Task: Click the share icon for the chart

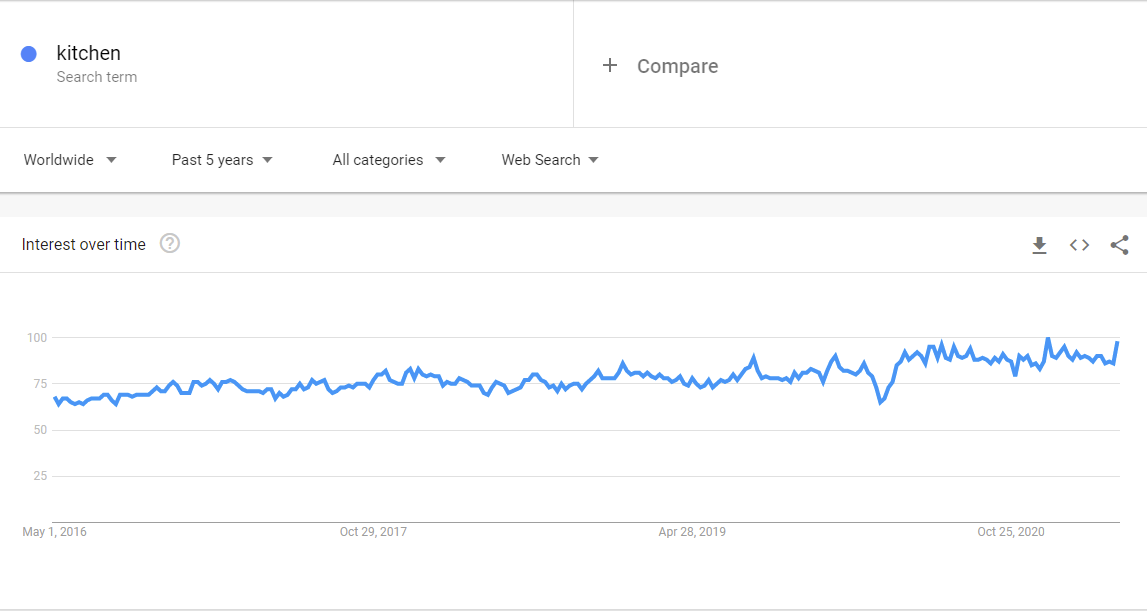Action: [1120, 245]
